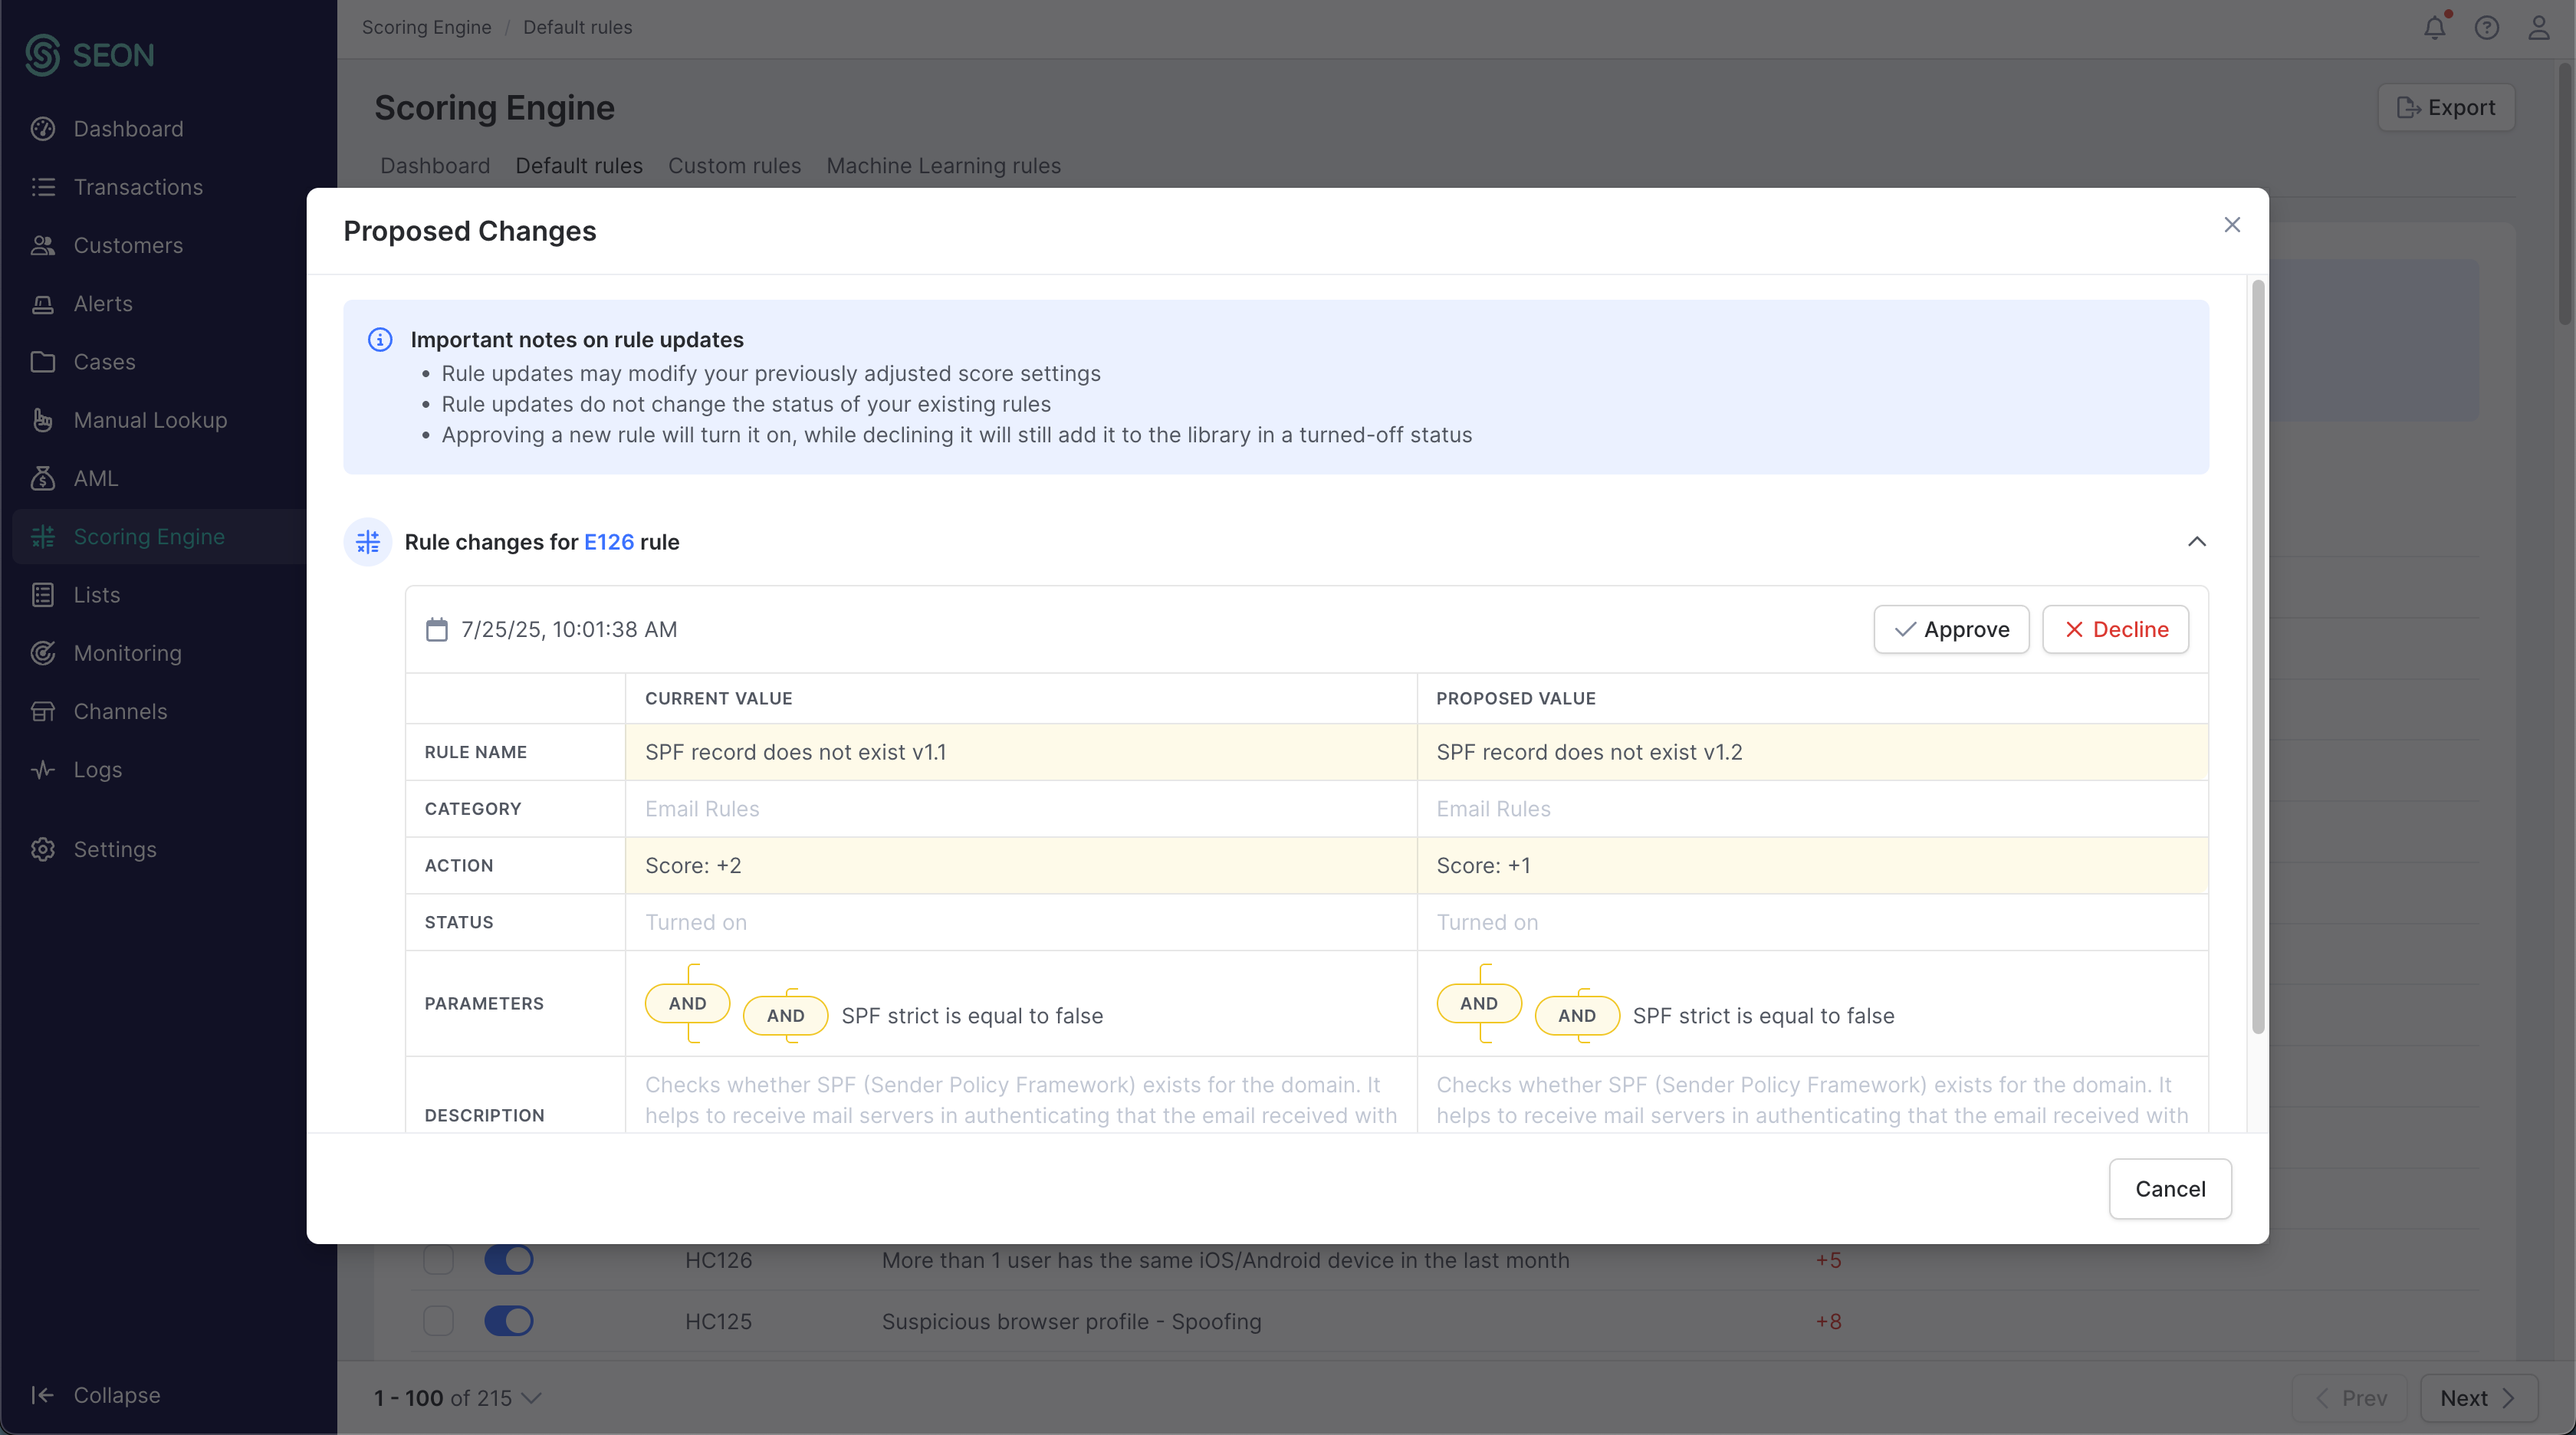Cancel the Proposed Changes dialog
This screenshot has height=1435, width=2576.
point(2170,1189)
